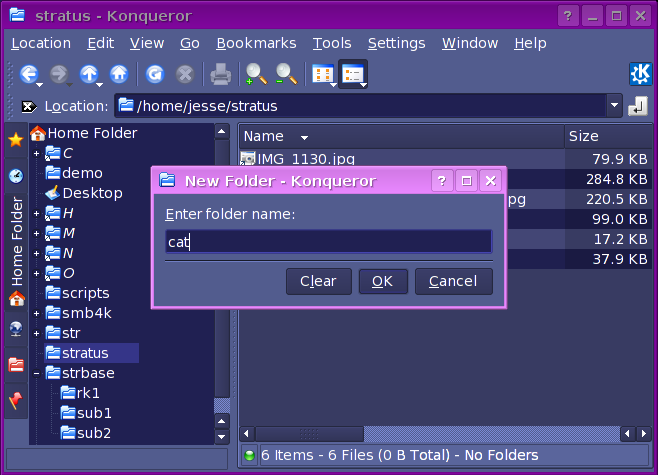Expand the H folder in tree
The image size is (658, 475).
point(37,214)
